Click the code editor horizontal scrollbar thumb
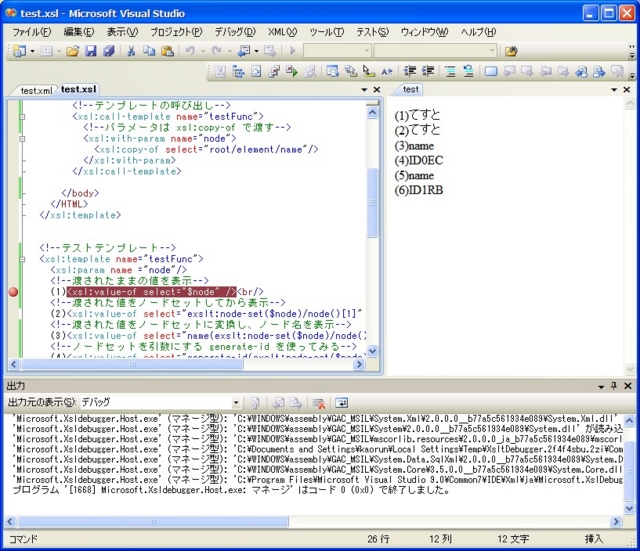 click(133, 364)
